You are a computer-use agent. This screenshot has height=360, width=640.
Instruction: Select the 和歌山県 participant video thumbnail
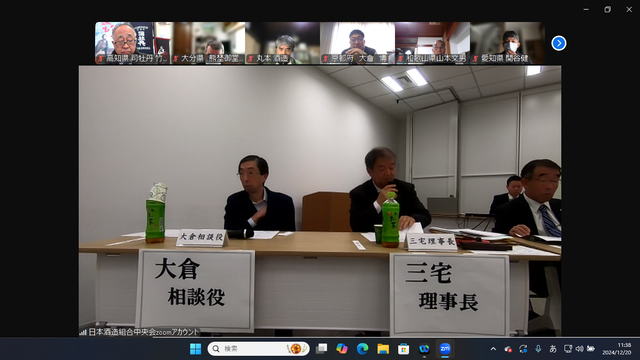click(x=433, y=43)
